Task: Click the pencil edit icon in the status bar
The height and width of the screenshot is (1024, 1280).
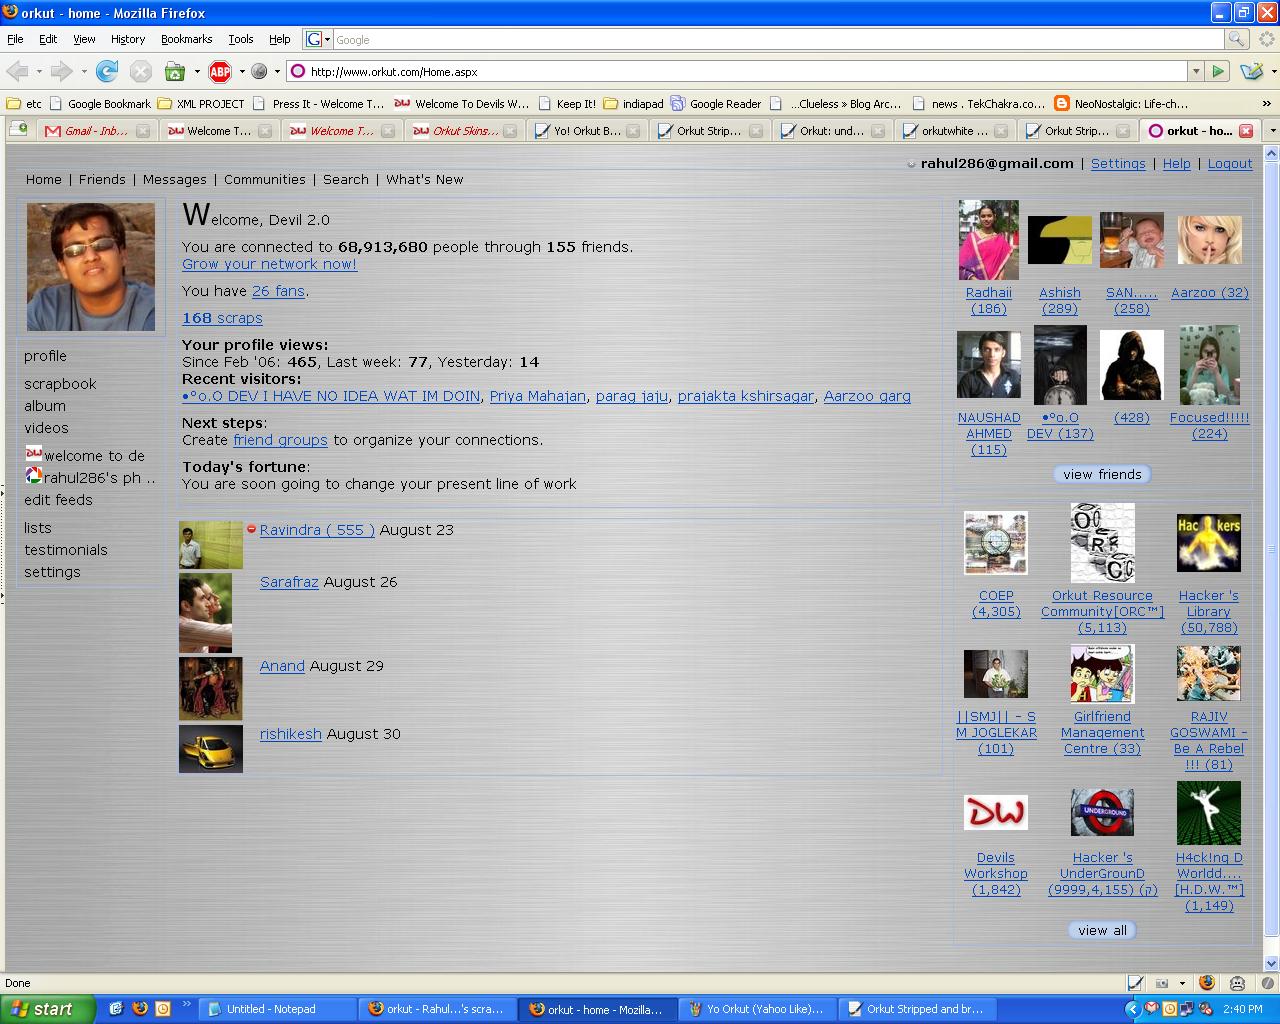Action: [x=1135, y=983]
